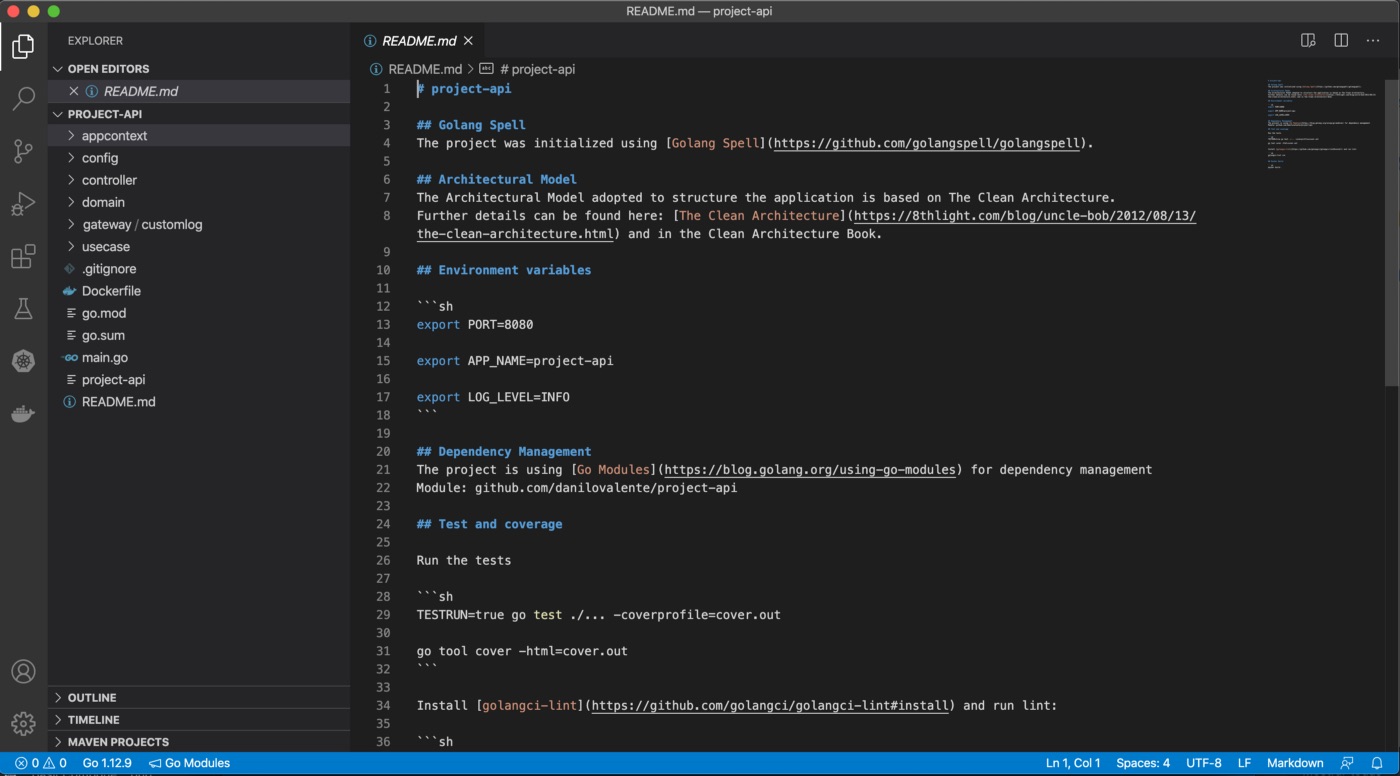Image resolution: width=1400 pixels, height=776 pixels.
Task: Open the Source Control view
Action: coord(23,151)
